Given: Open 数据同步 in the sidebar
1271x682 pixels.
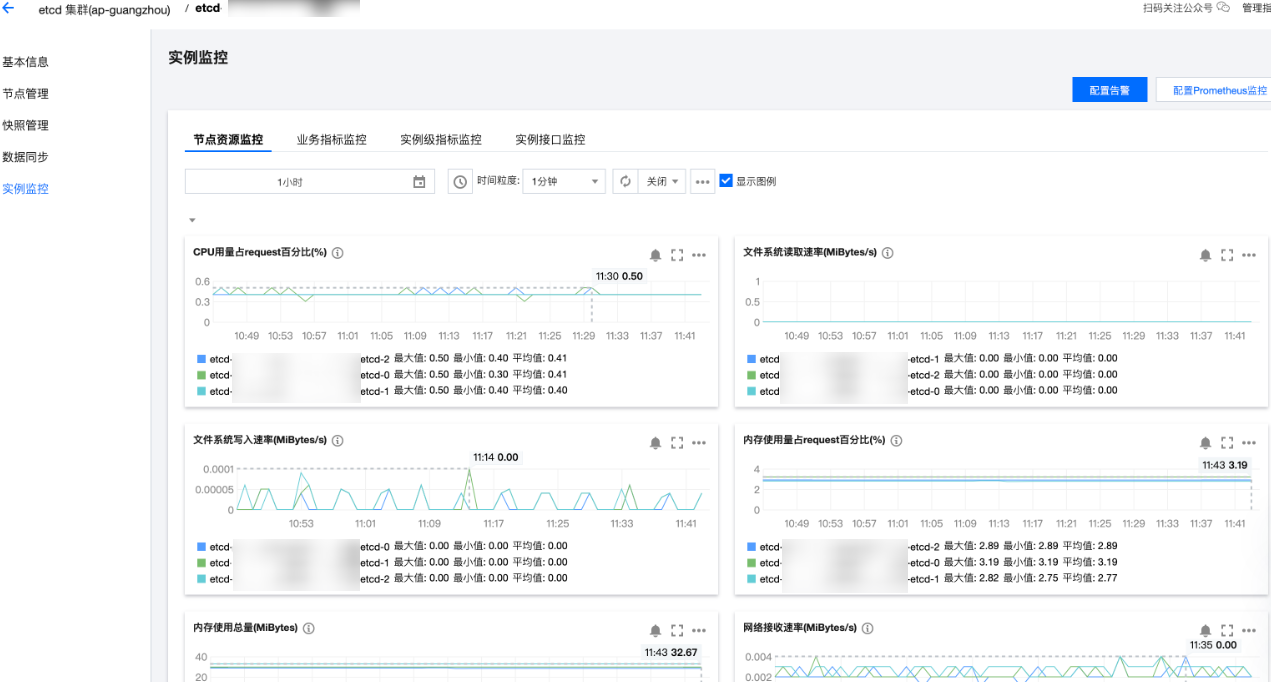Looking at the screenshot, I should 25,157.
